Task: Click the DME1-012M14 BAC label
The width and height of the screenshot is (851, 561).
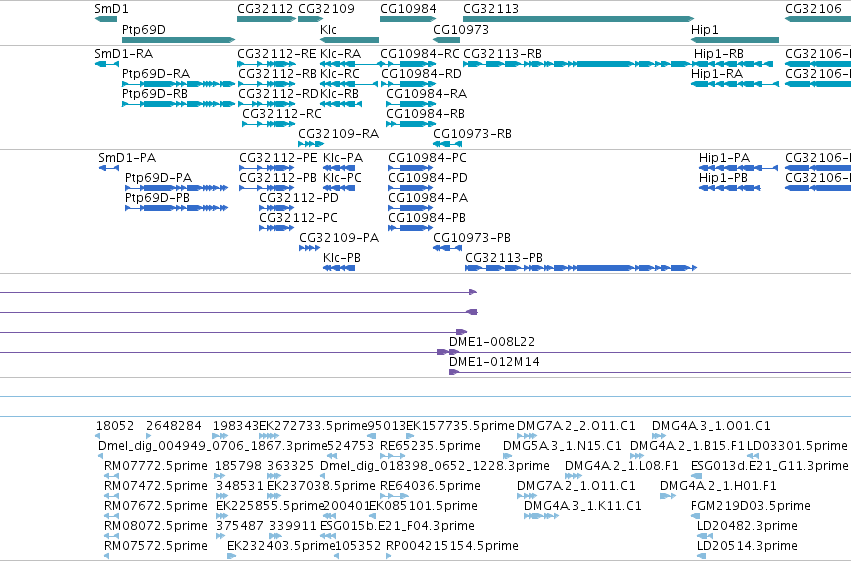Action: point(494,362)
